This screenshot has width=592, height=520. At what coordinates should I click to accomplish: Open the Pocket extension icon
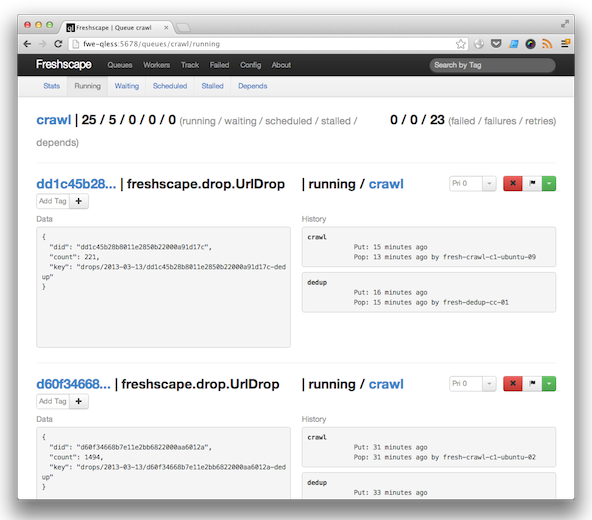point(496,44)
